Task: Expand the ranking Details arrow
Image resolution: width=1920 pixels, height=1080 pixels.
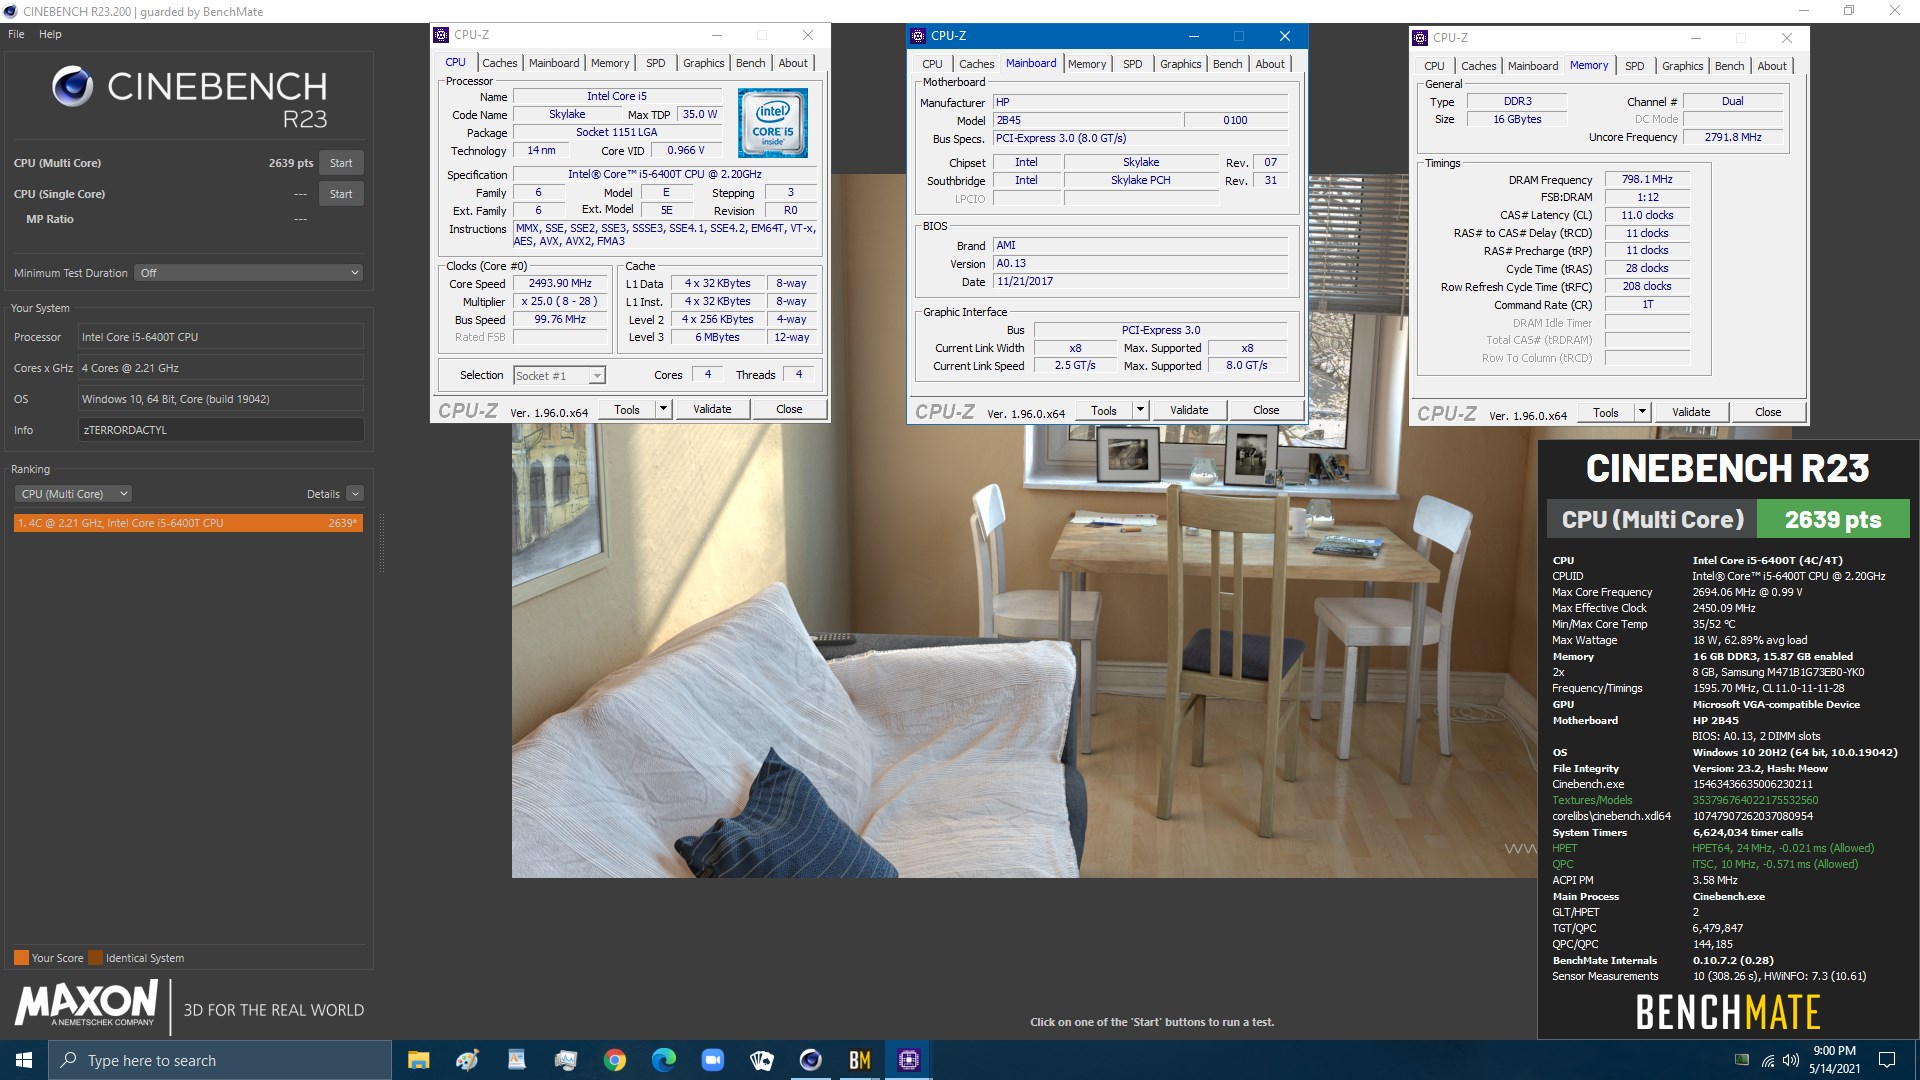Action: click(355, 494)
